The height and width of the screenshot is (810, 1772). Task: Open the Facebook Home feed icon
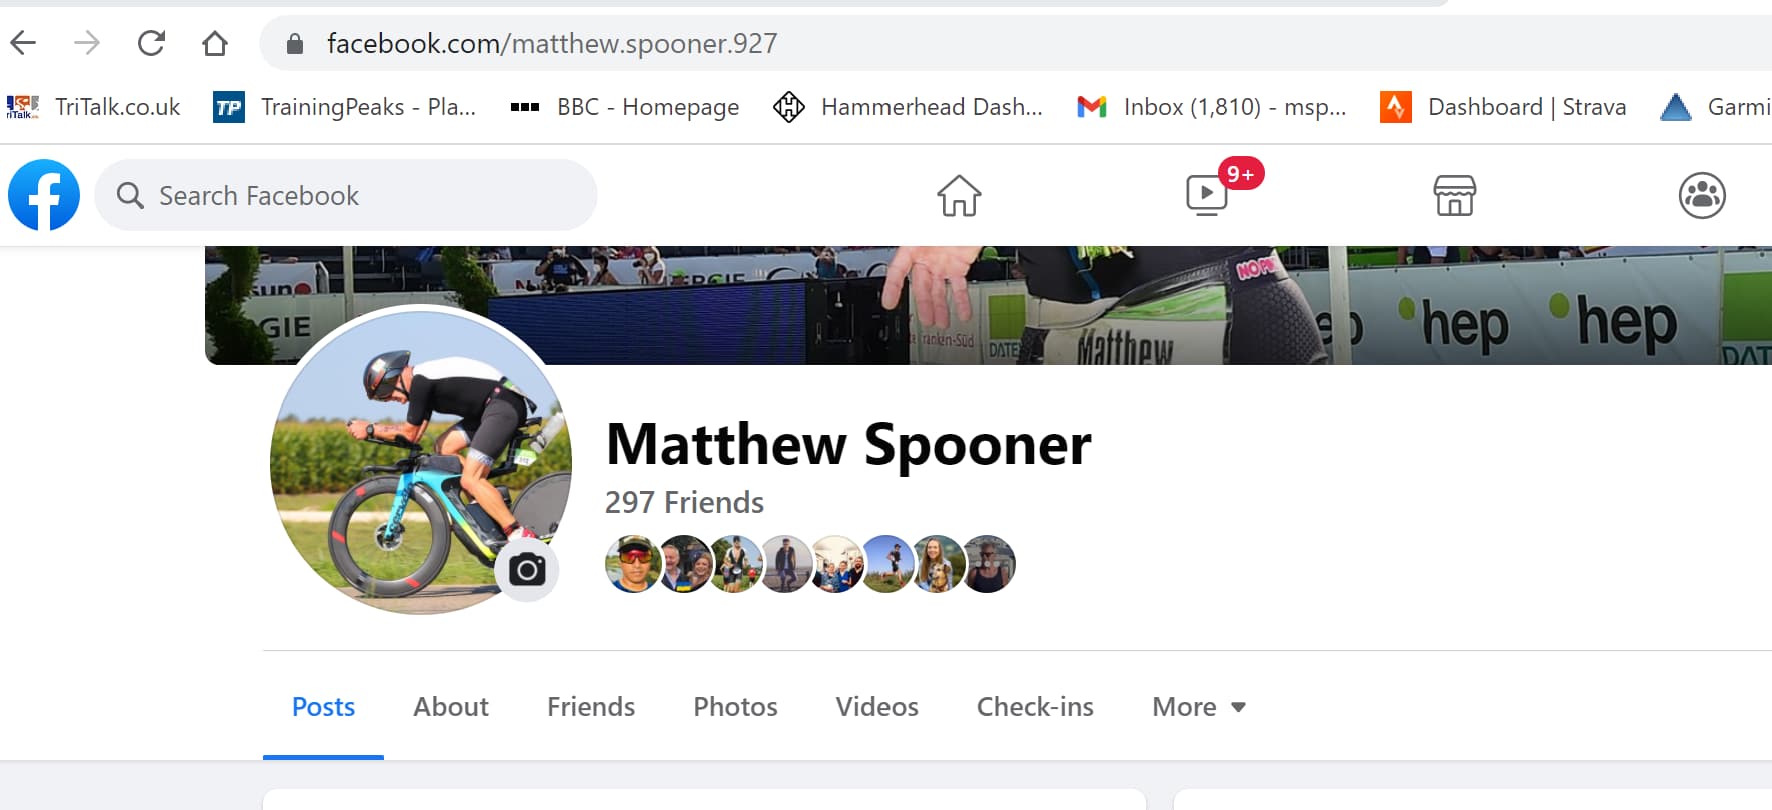pyautogui.click(x=959, y=195)
